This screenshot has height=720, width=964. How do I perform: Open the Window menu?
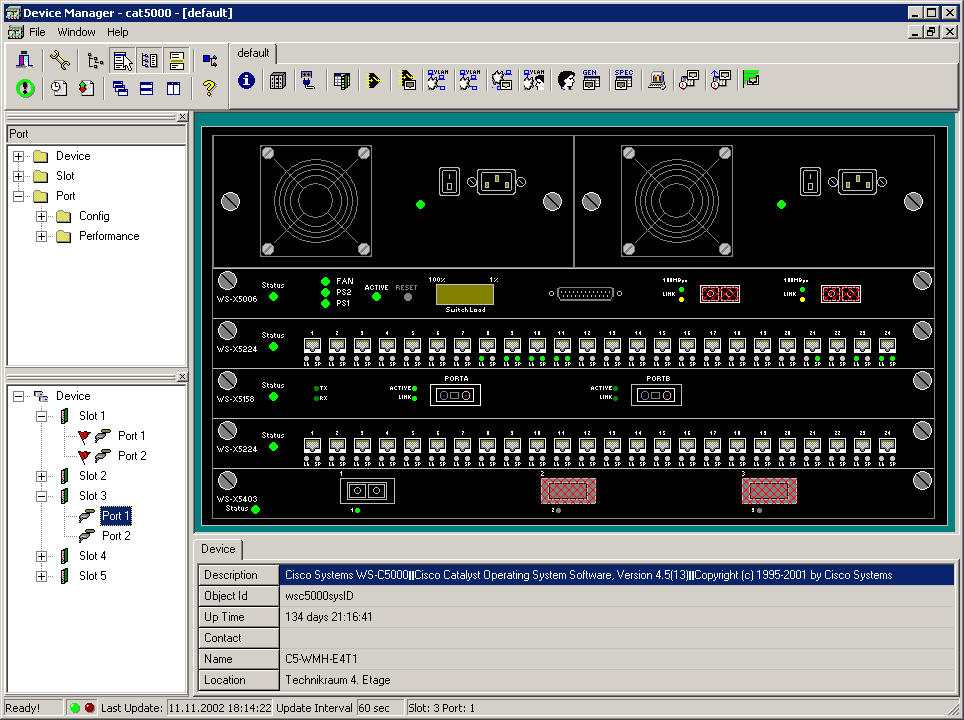click(76, 32)
